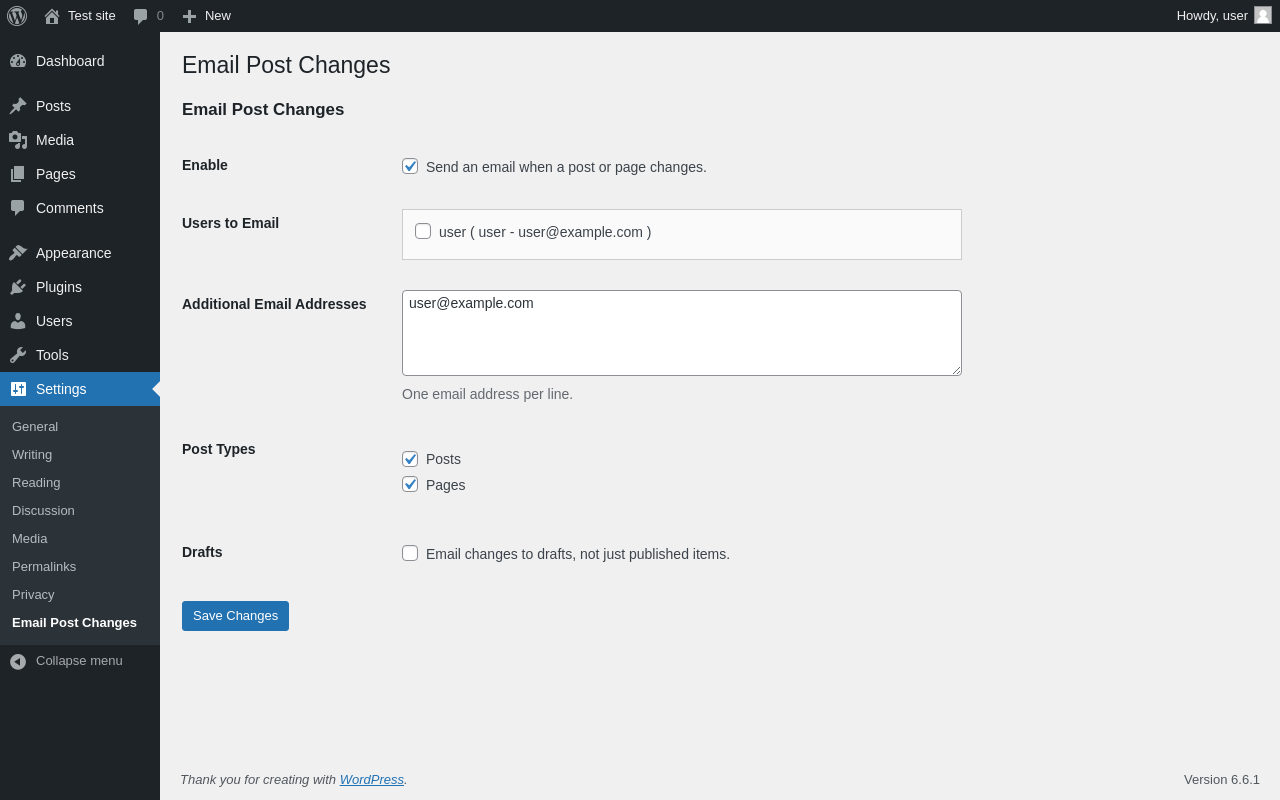1280x800 pixels.
Task: Click the comment count '0' in admin bar
Action: 160,16
